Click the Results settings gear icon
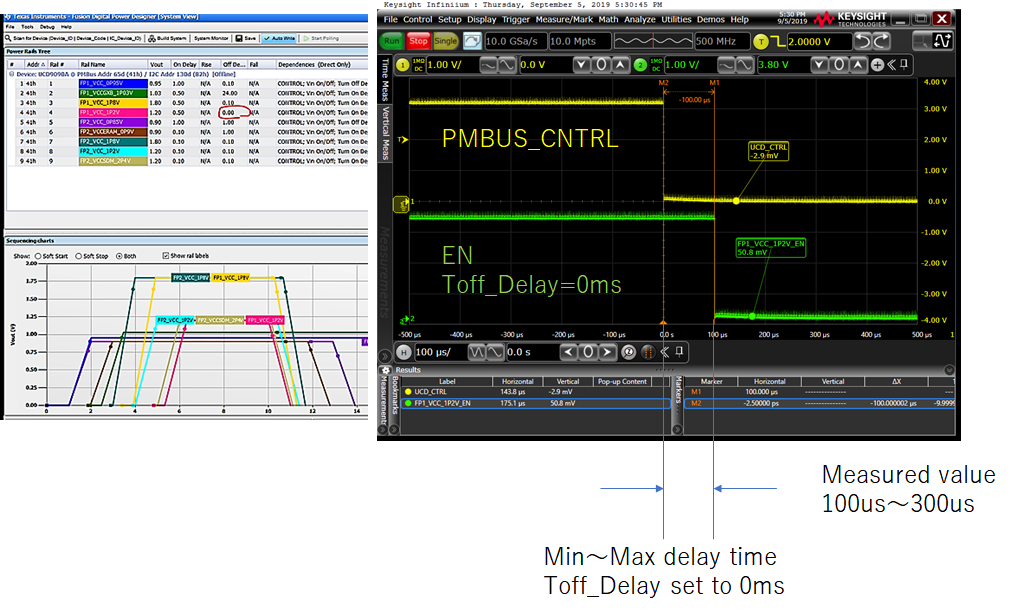Screen dimensions: 1011x616 (386, 370)
